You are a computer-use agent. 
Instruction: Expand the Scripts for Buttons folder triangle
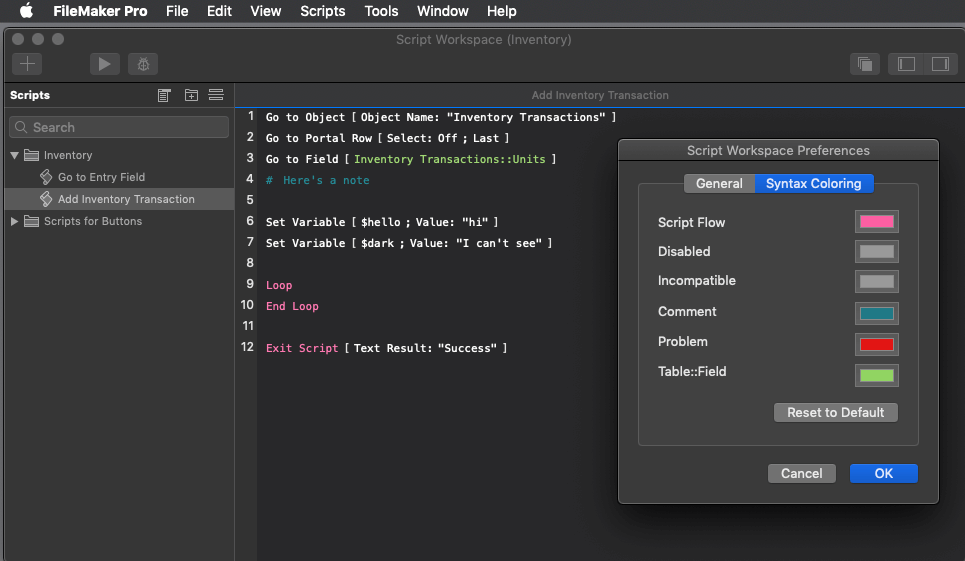tap(14, 221)
